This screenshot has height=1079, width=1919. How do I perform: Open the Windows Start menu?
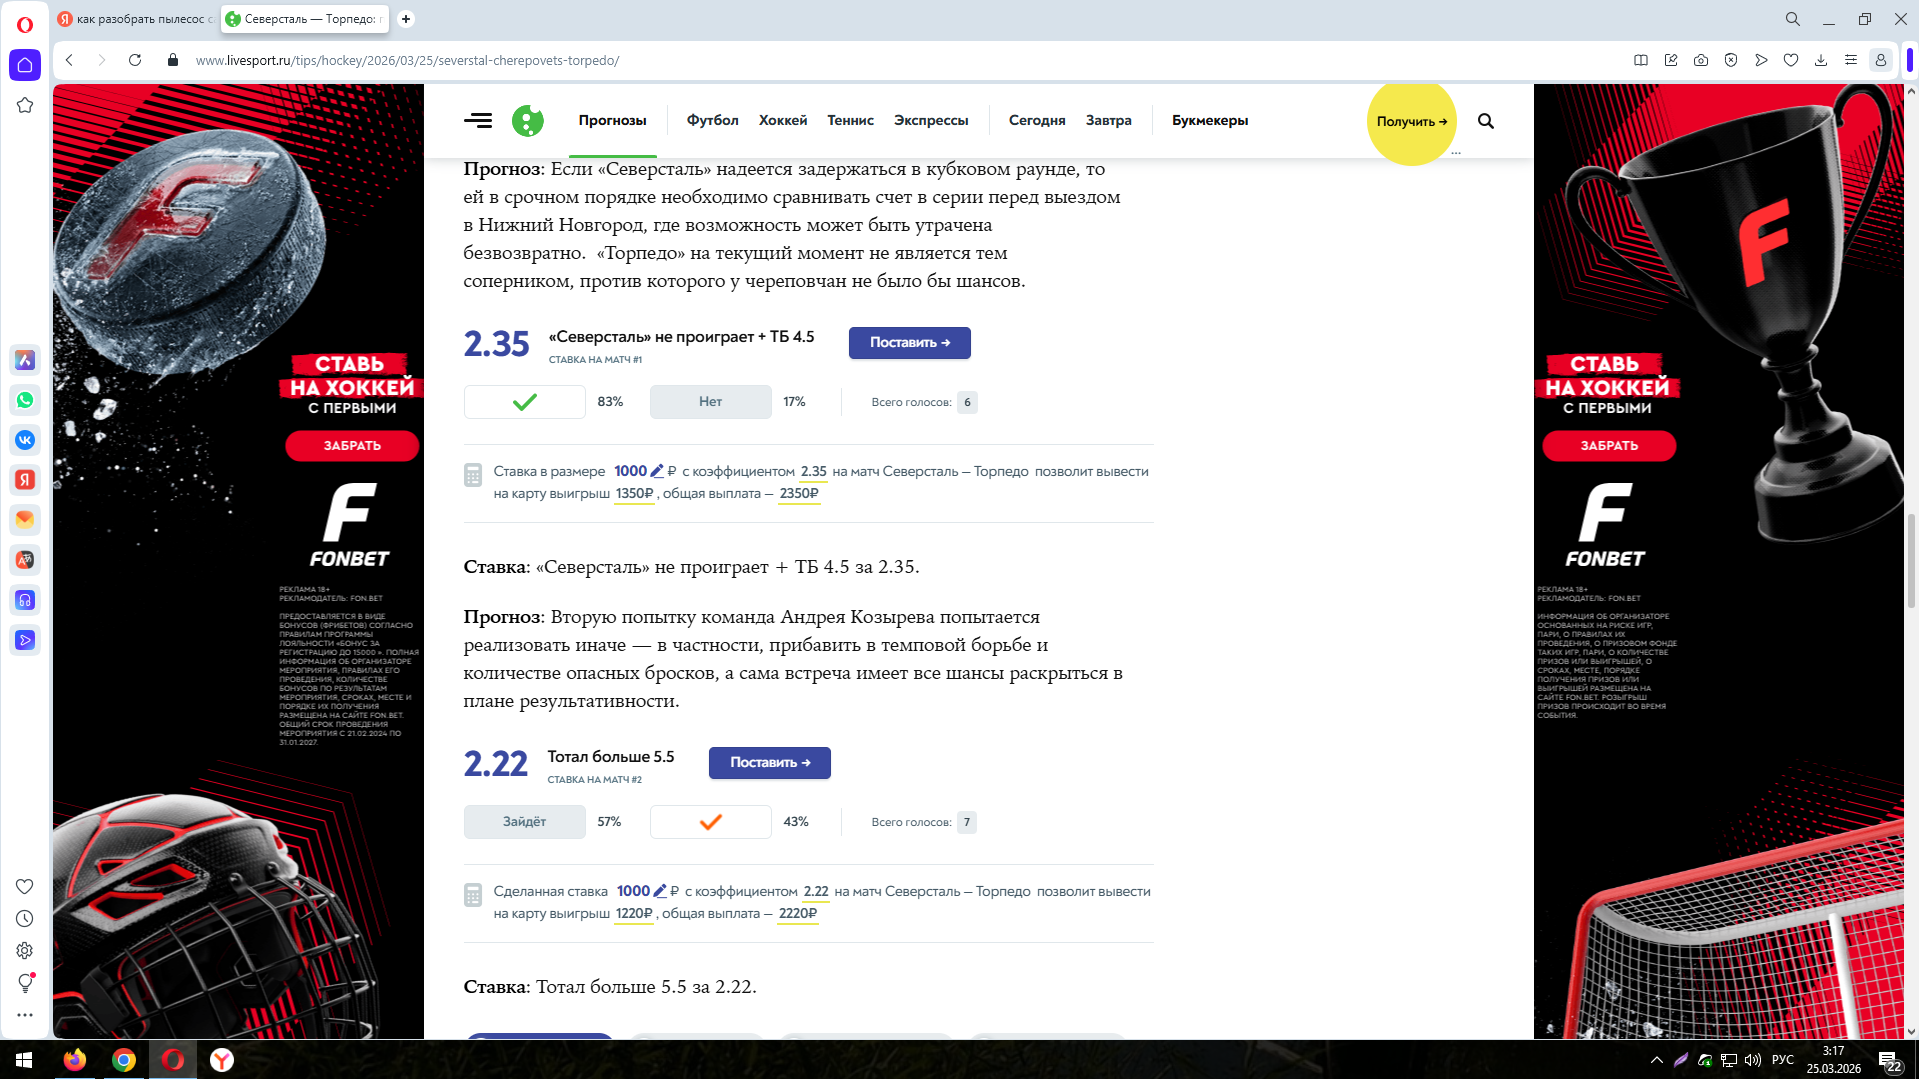coord(24,1060)
